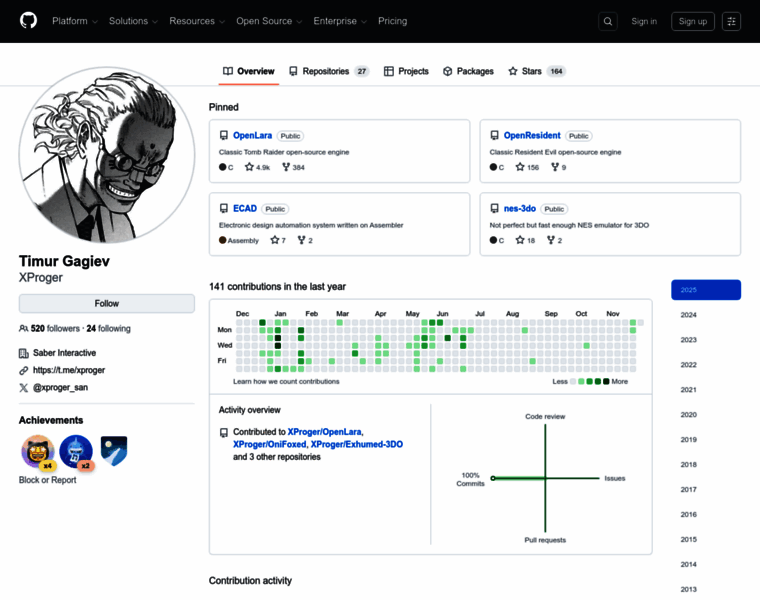Expand the Enterprise menu
760x600 pixels.
point(340,21)
